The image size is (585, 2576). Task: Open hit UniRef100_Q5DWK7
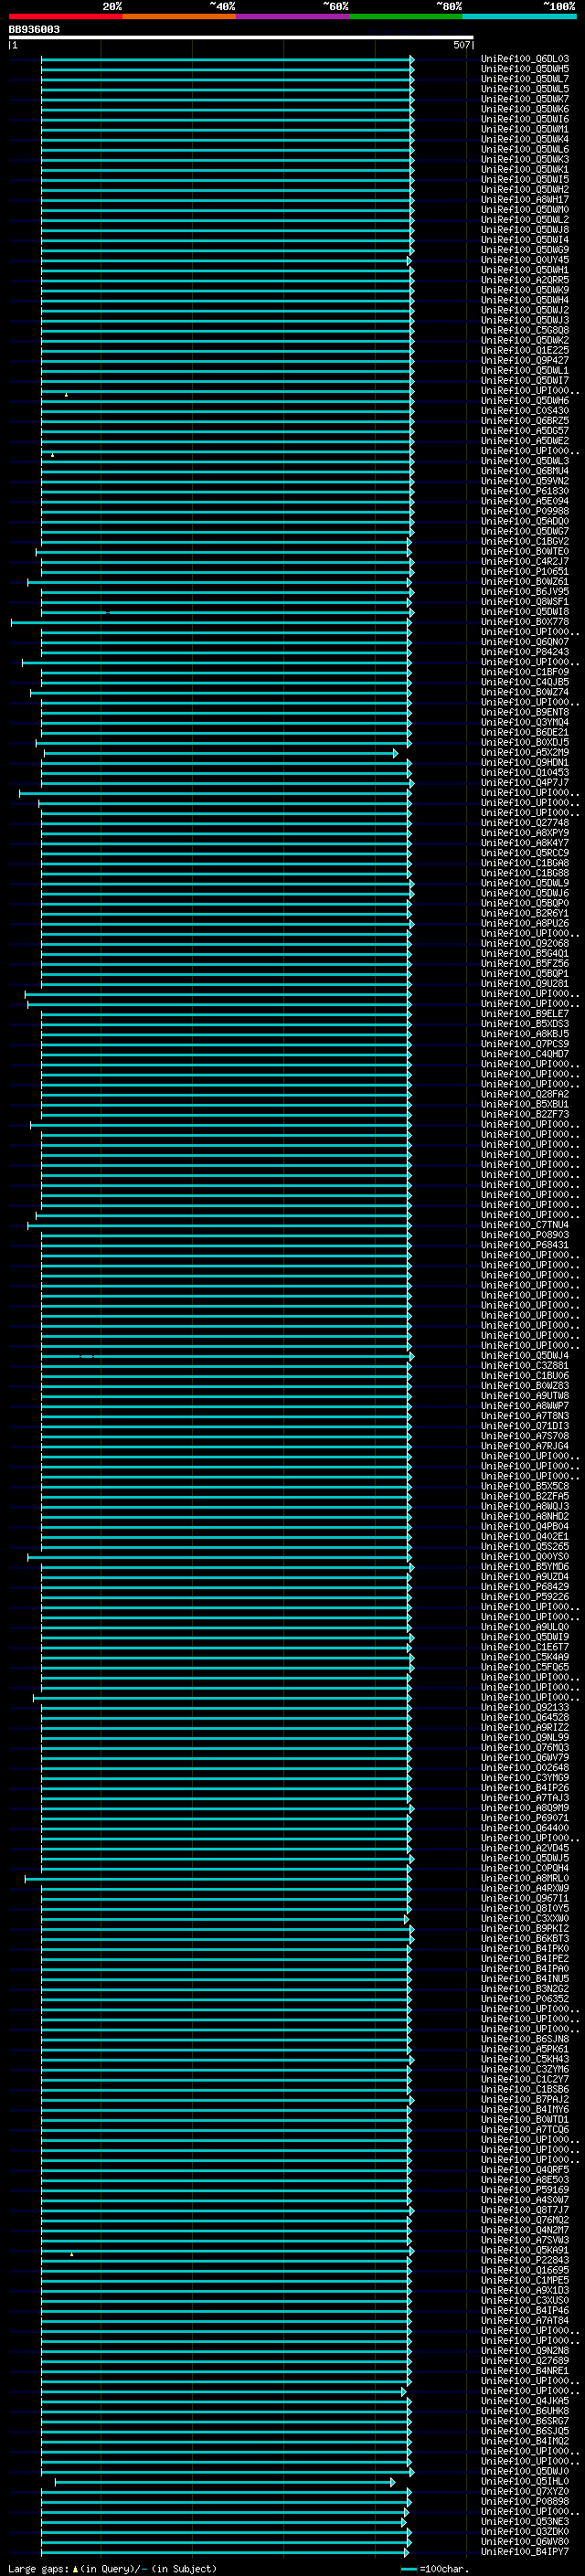tap(524, 99)
